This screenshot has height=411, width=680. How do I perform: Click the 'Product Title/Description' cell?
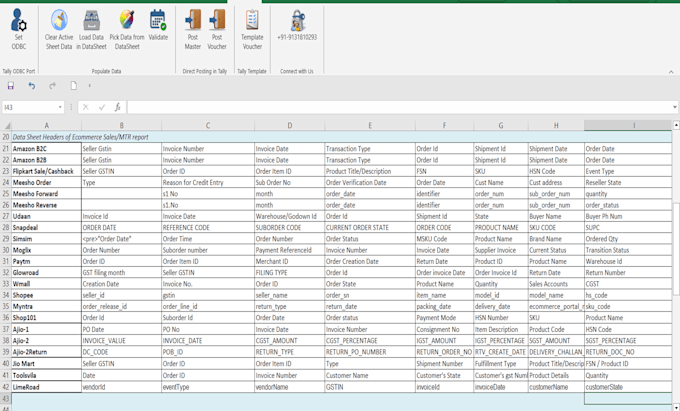(x=370, y=171)
